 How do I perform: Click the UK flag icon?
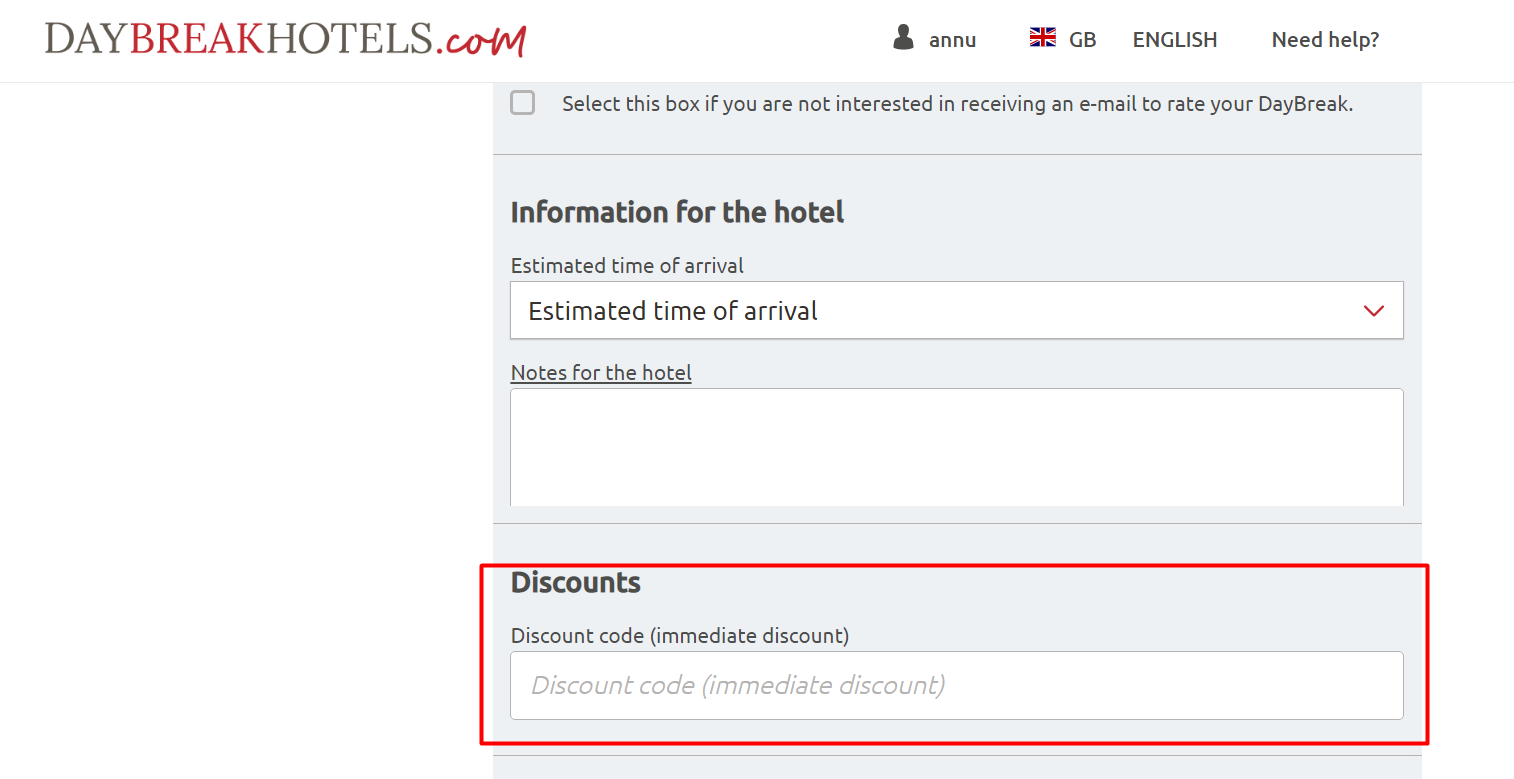(x=1043, y=38)
